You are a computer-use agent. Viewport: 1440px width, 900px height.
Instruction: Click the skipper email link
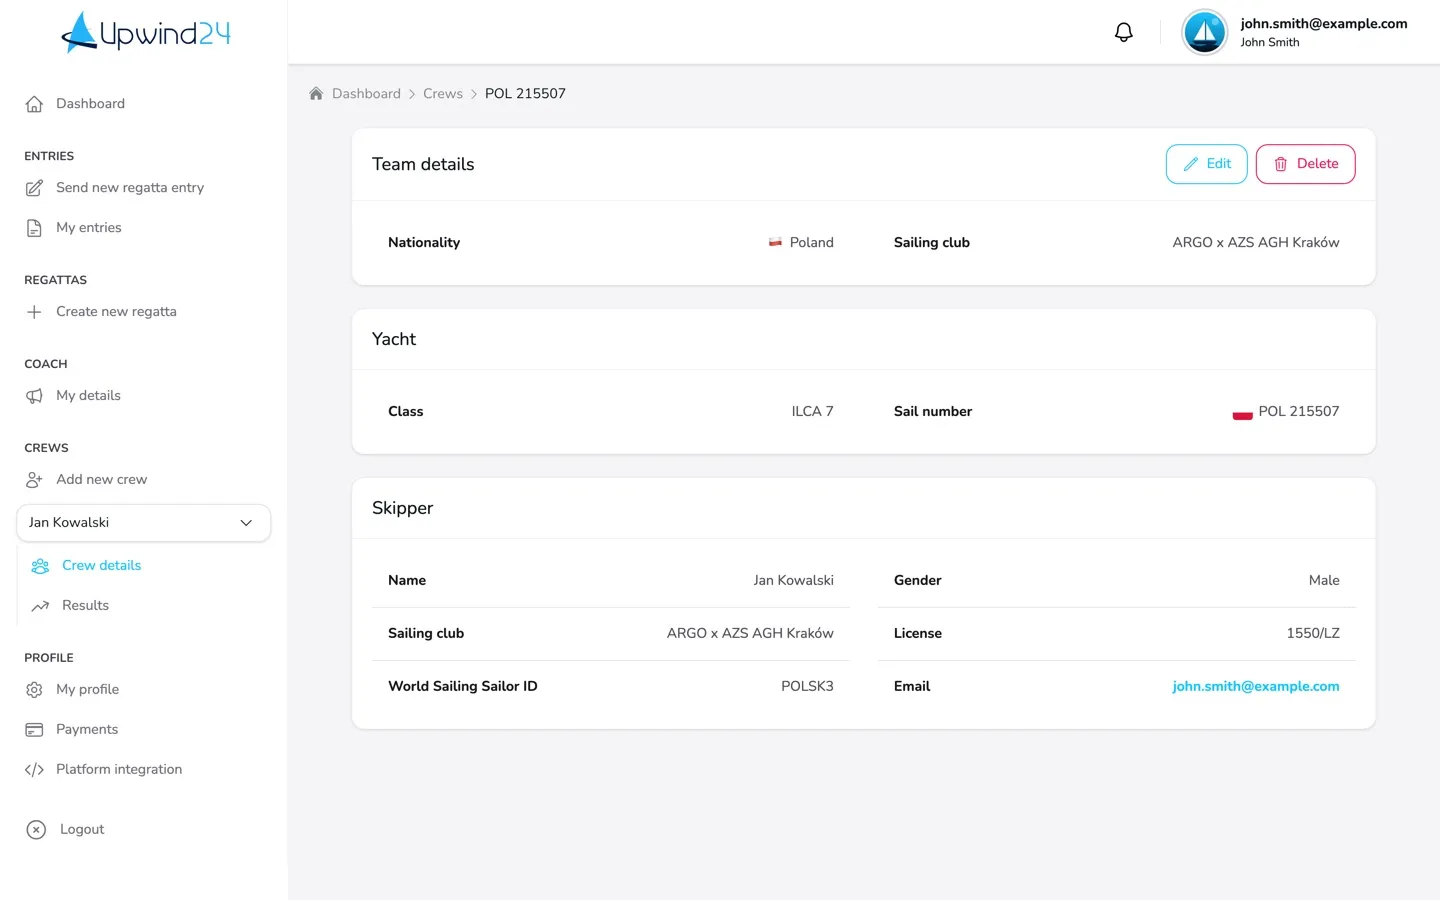click(x=1256, y=687)
